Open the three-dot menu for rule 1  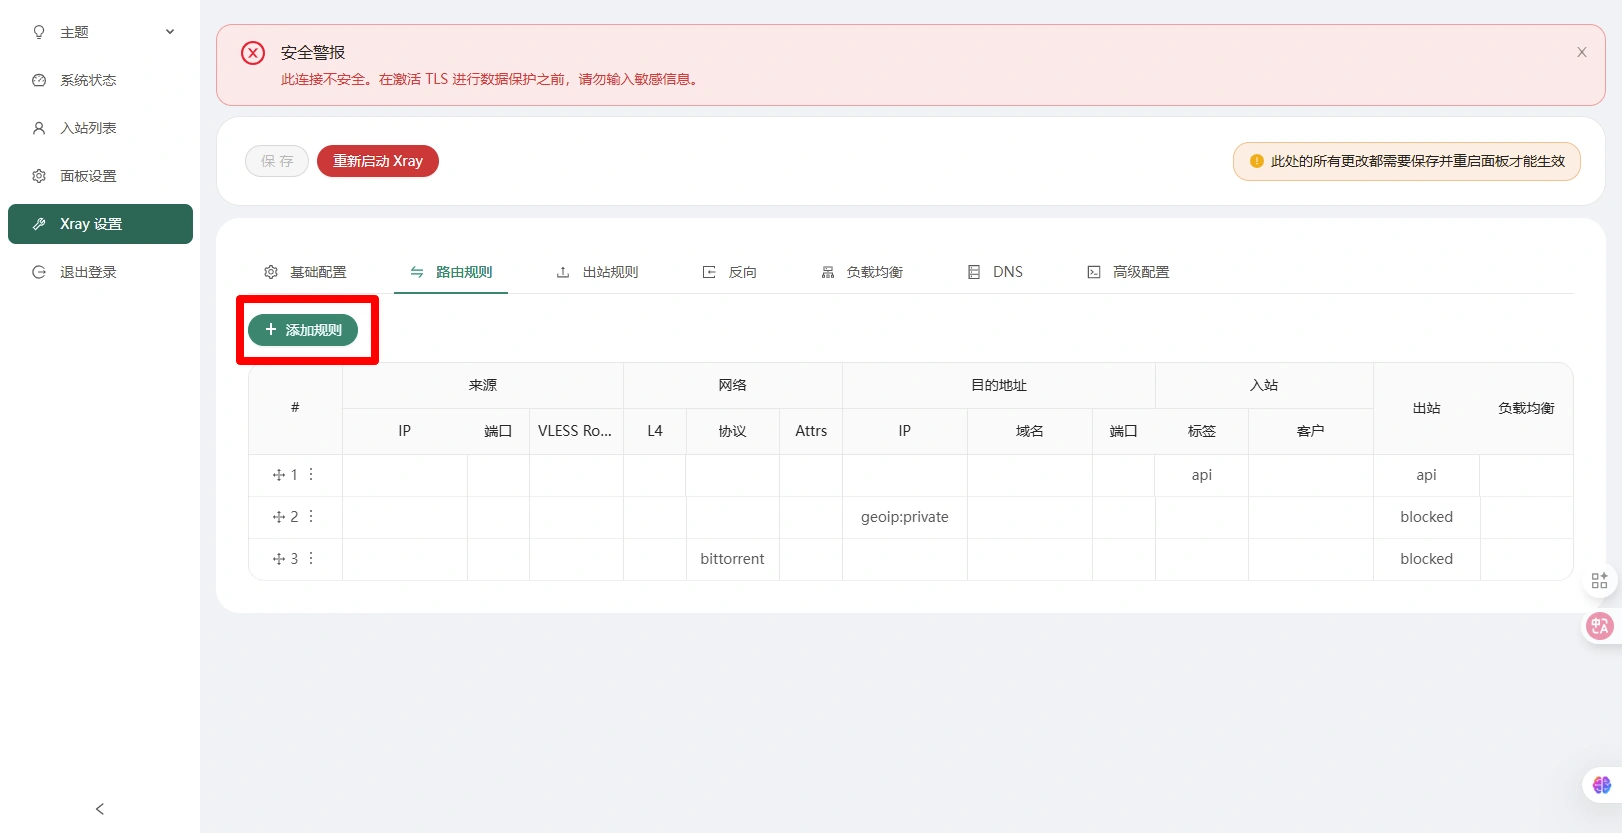pos(311,474)
